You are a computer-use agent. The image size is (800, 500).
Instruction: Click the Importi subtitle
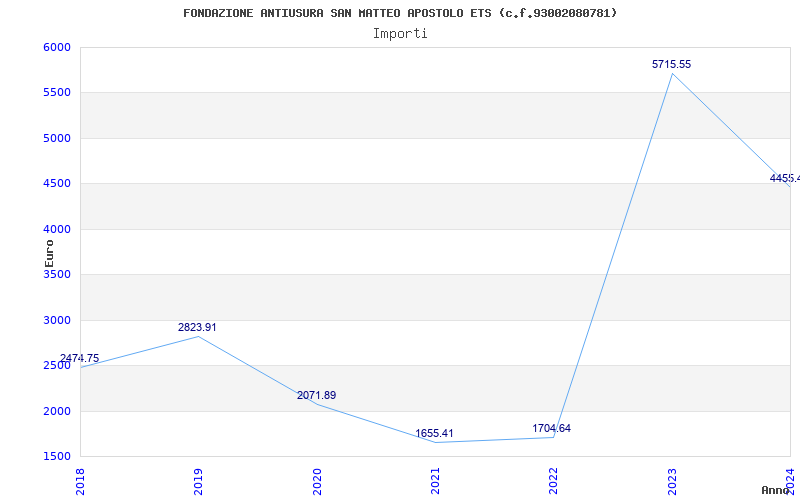click(x=400, y=34)
